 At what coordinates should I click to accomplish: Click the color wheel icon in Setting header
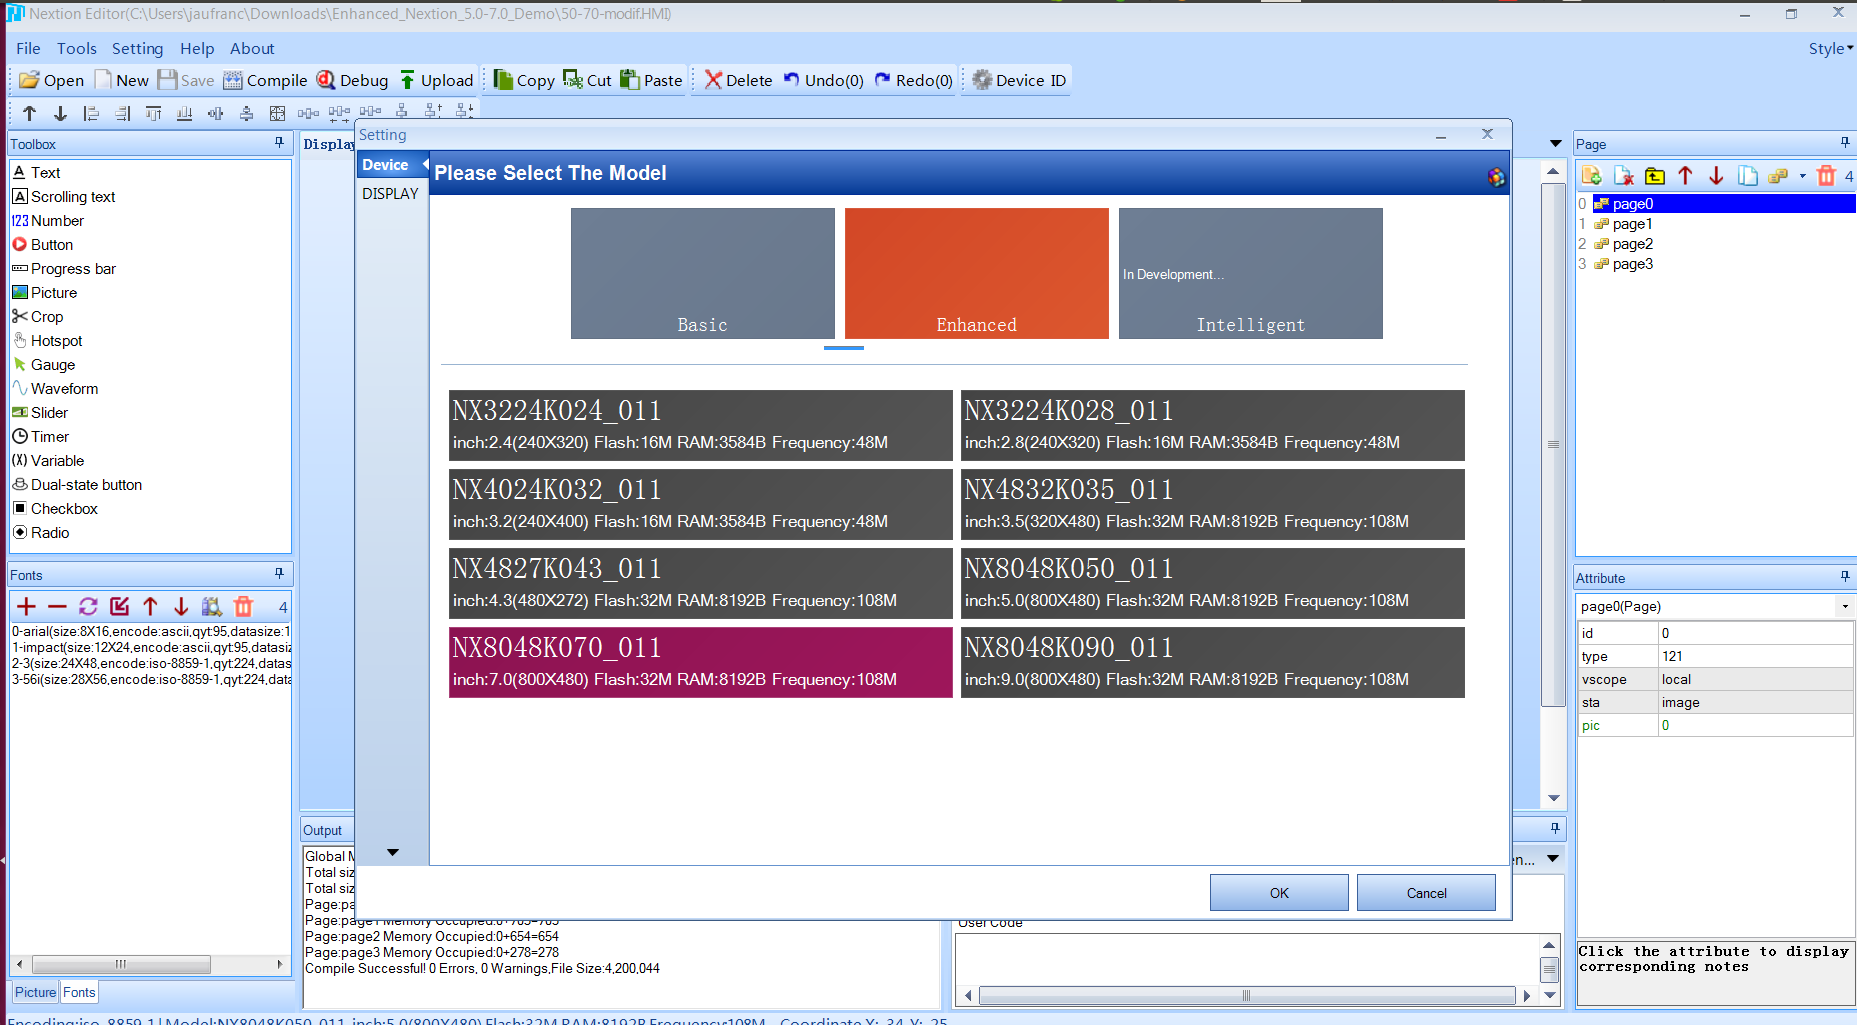click(1496, 177)
